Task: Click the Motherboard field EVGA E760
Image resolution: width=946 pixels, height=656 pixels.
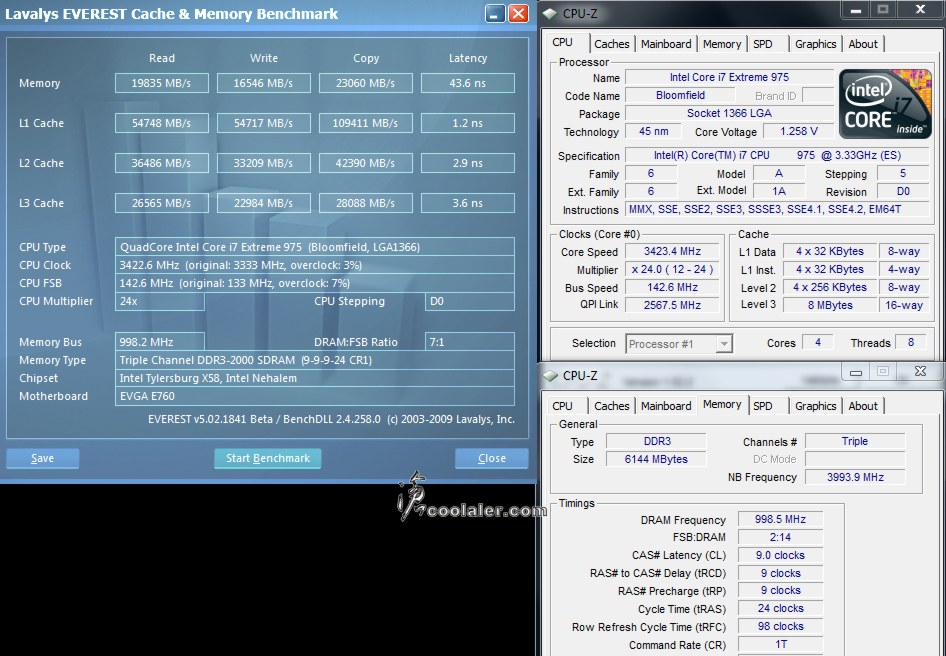Action: coord(315,396)
